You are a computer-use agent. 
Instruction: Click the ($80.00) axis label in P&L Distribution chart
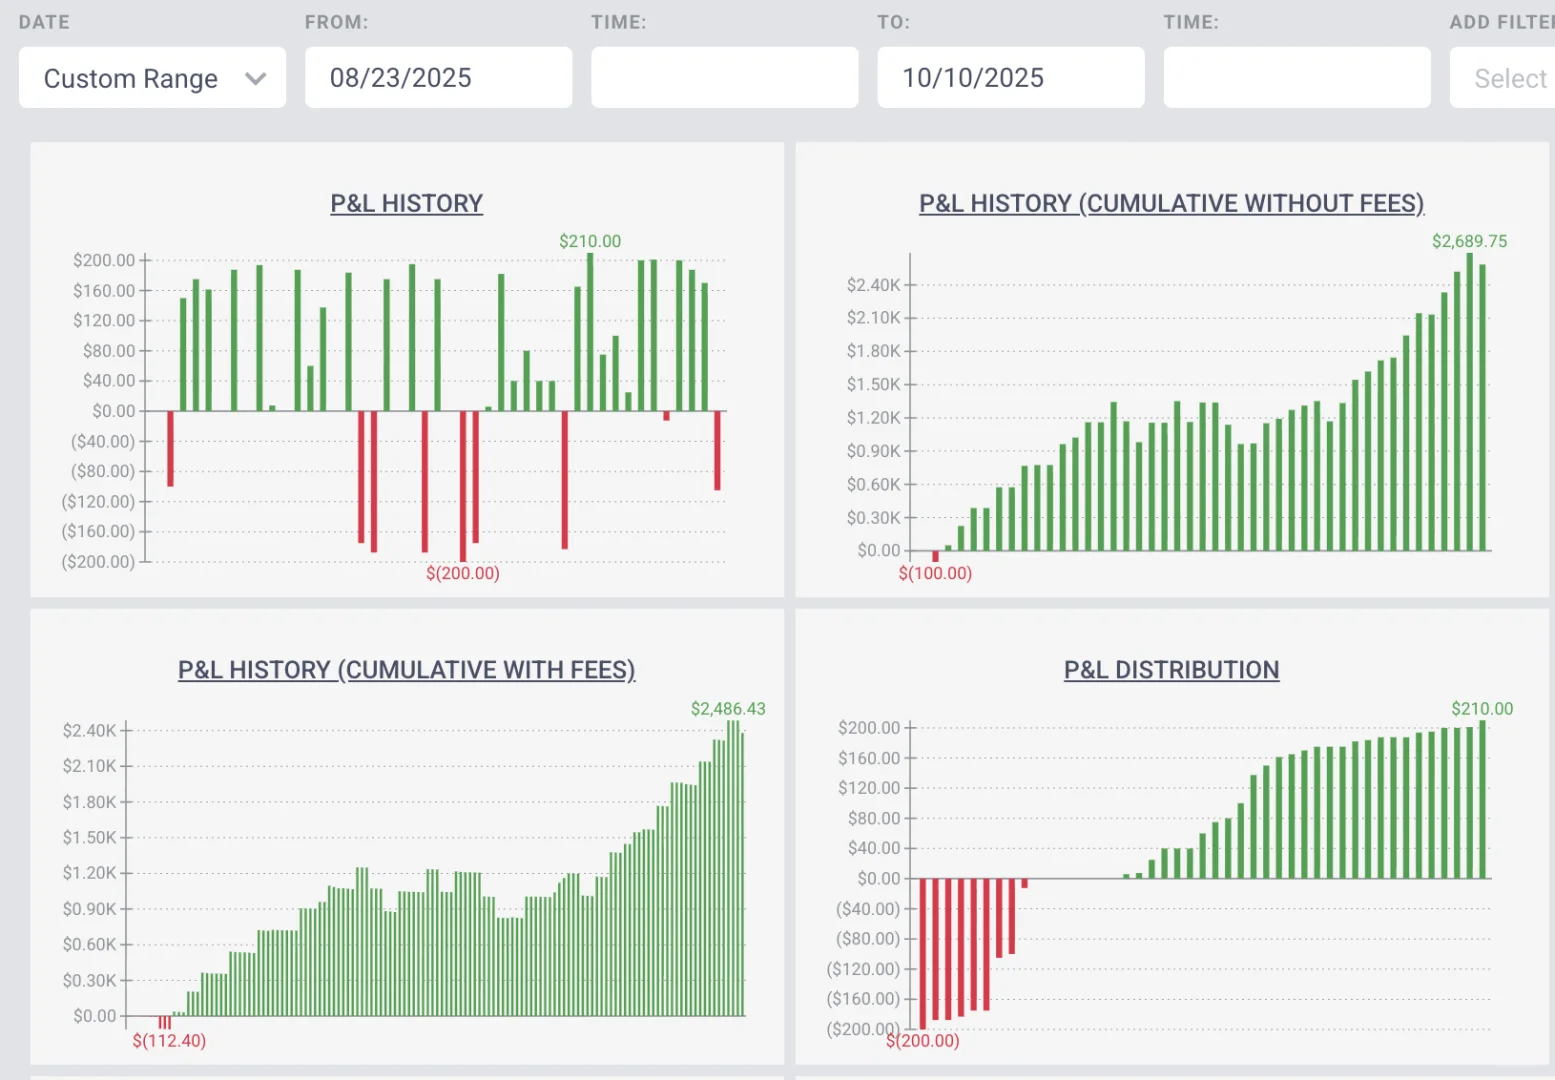pos(868,939)
